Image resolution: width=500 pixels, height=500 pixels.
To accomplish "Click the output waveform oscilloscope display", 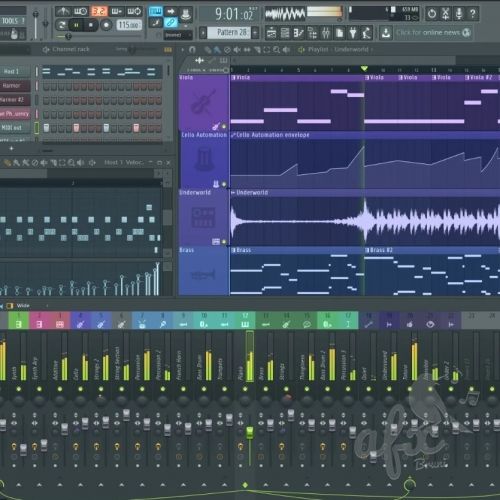I will click(285, 14).
